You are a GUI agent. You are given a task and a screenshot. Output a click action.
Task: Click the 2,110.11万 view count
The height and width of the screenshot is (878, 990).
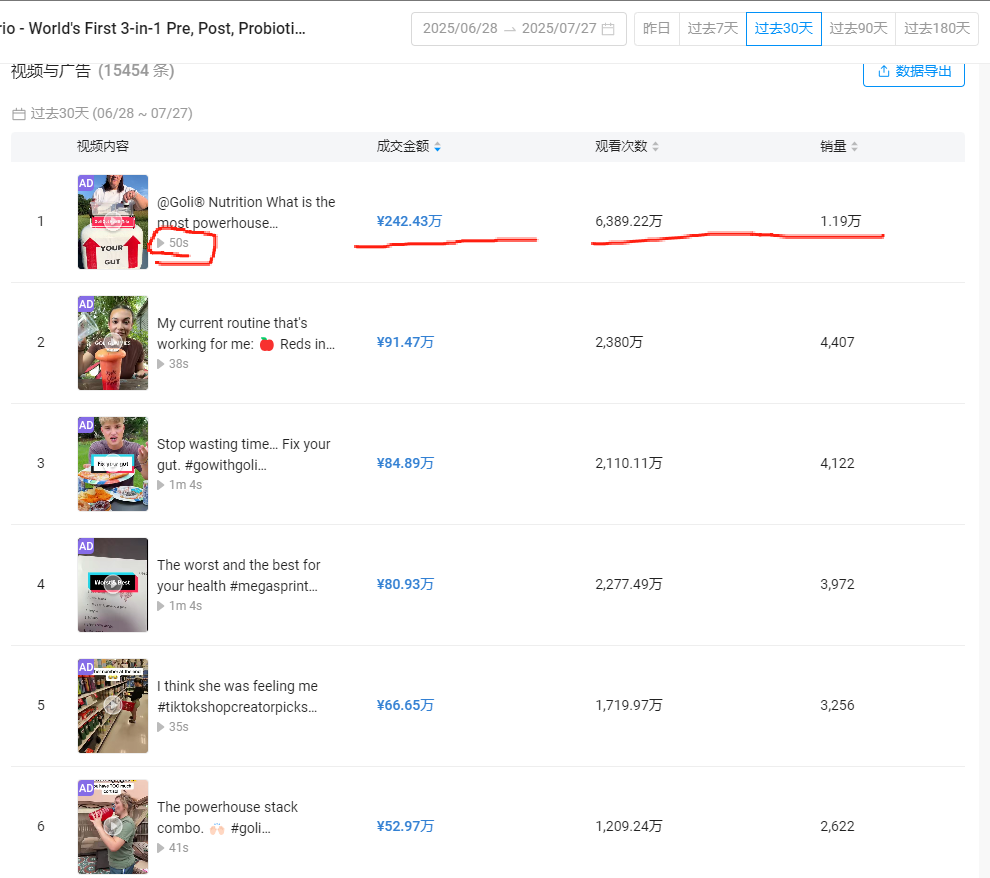629,464
